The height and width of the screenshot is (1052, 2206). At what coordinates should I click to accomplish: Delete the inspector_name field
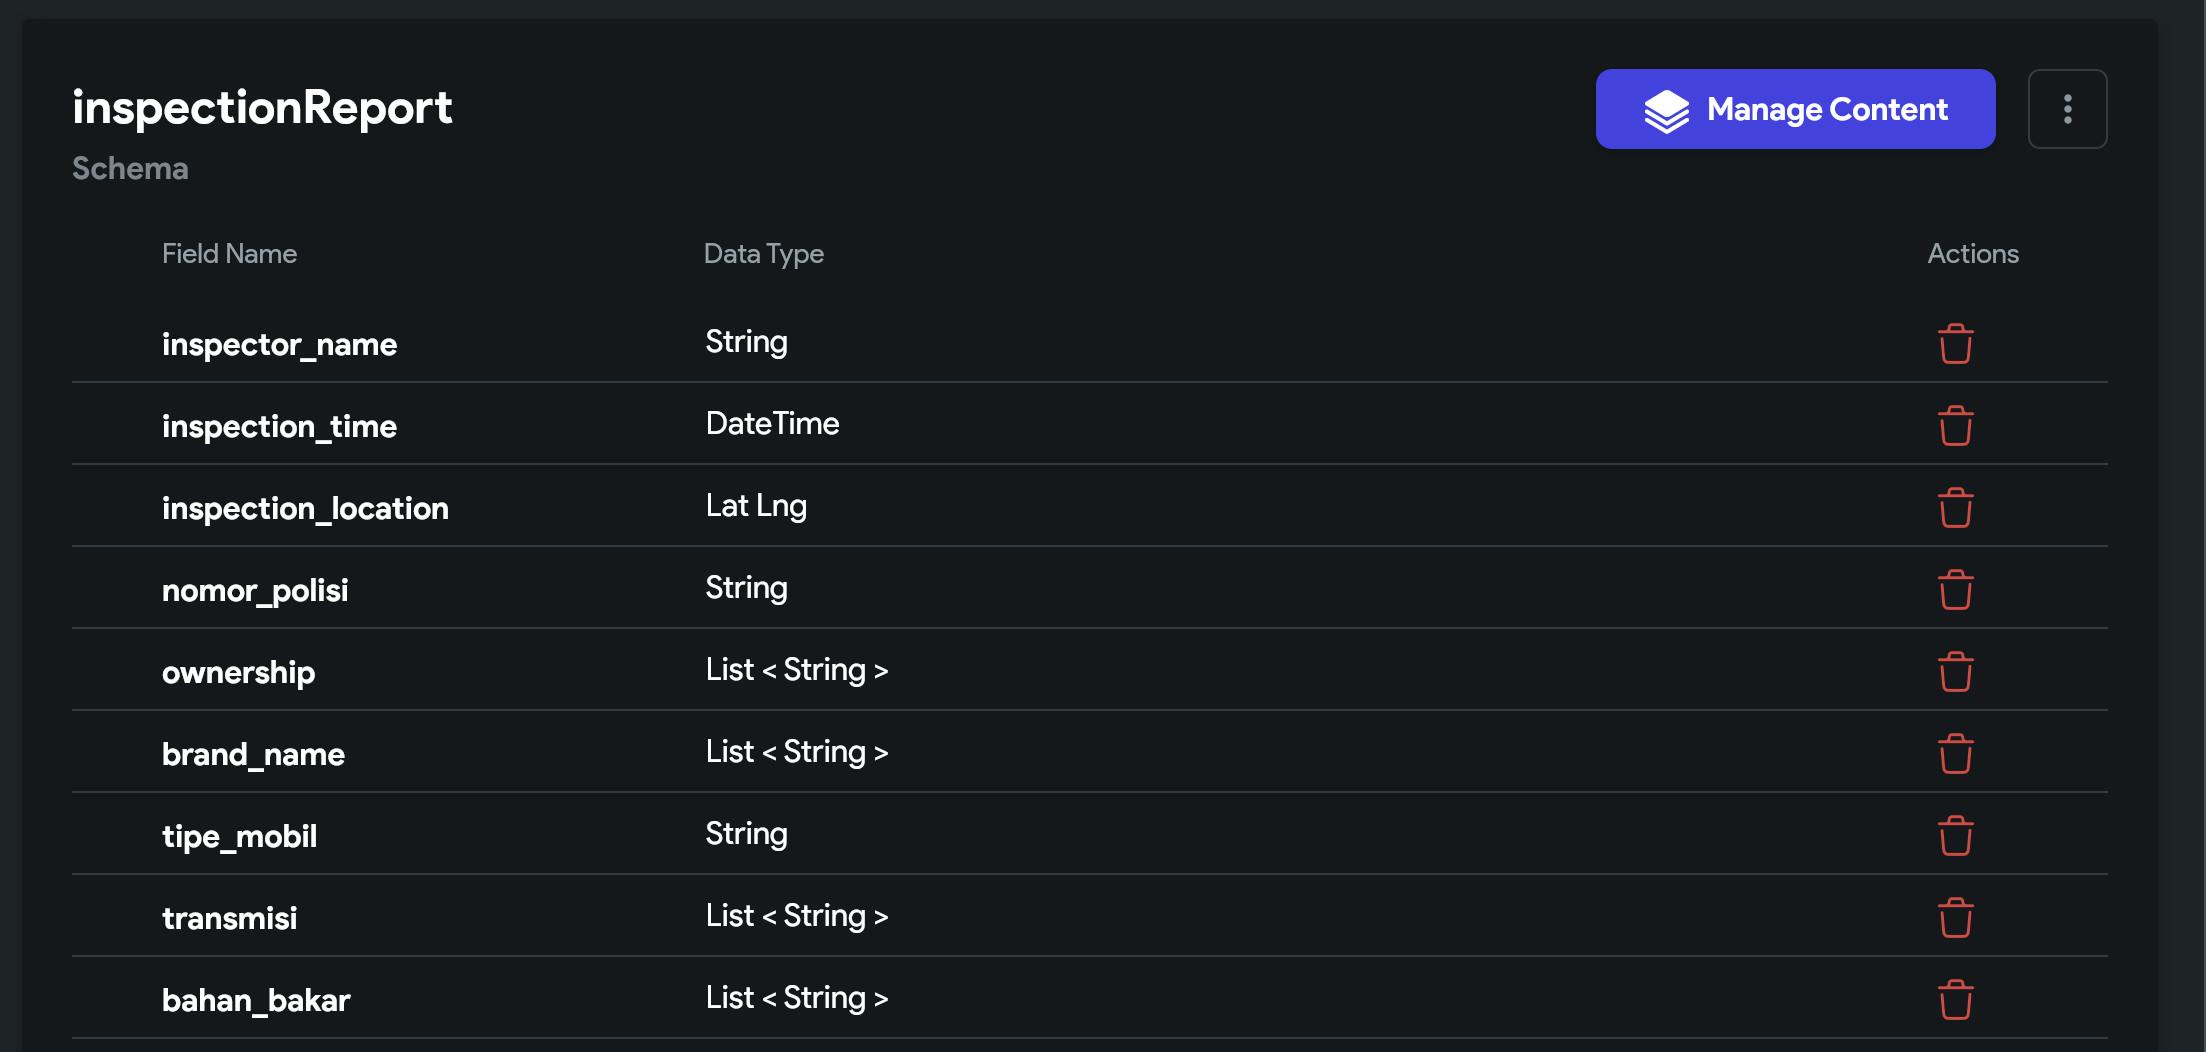1955,344
